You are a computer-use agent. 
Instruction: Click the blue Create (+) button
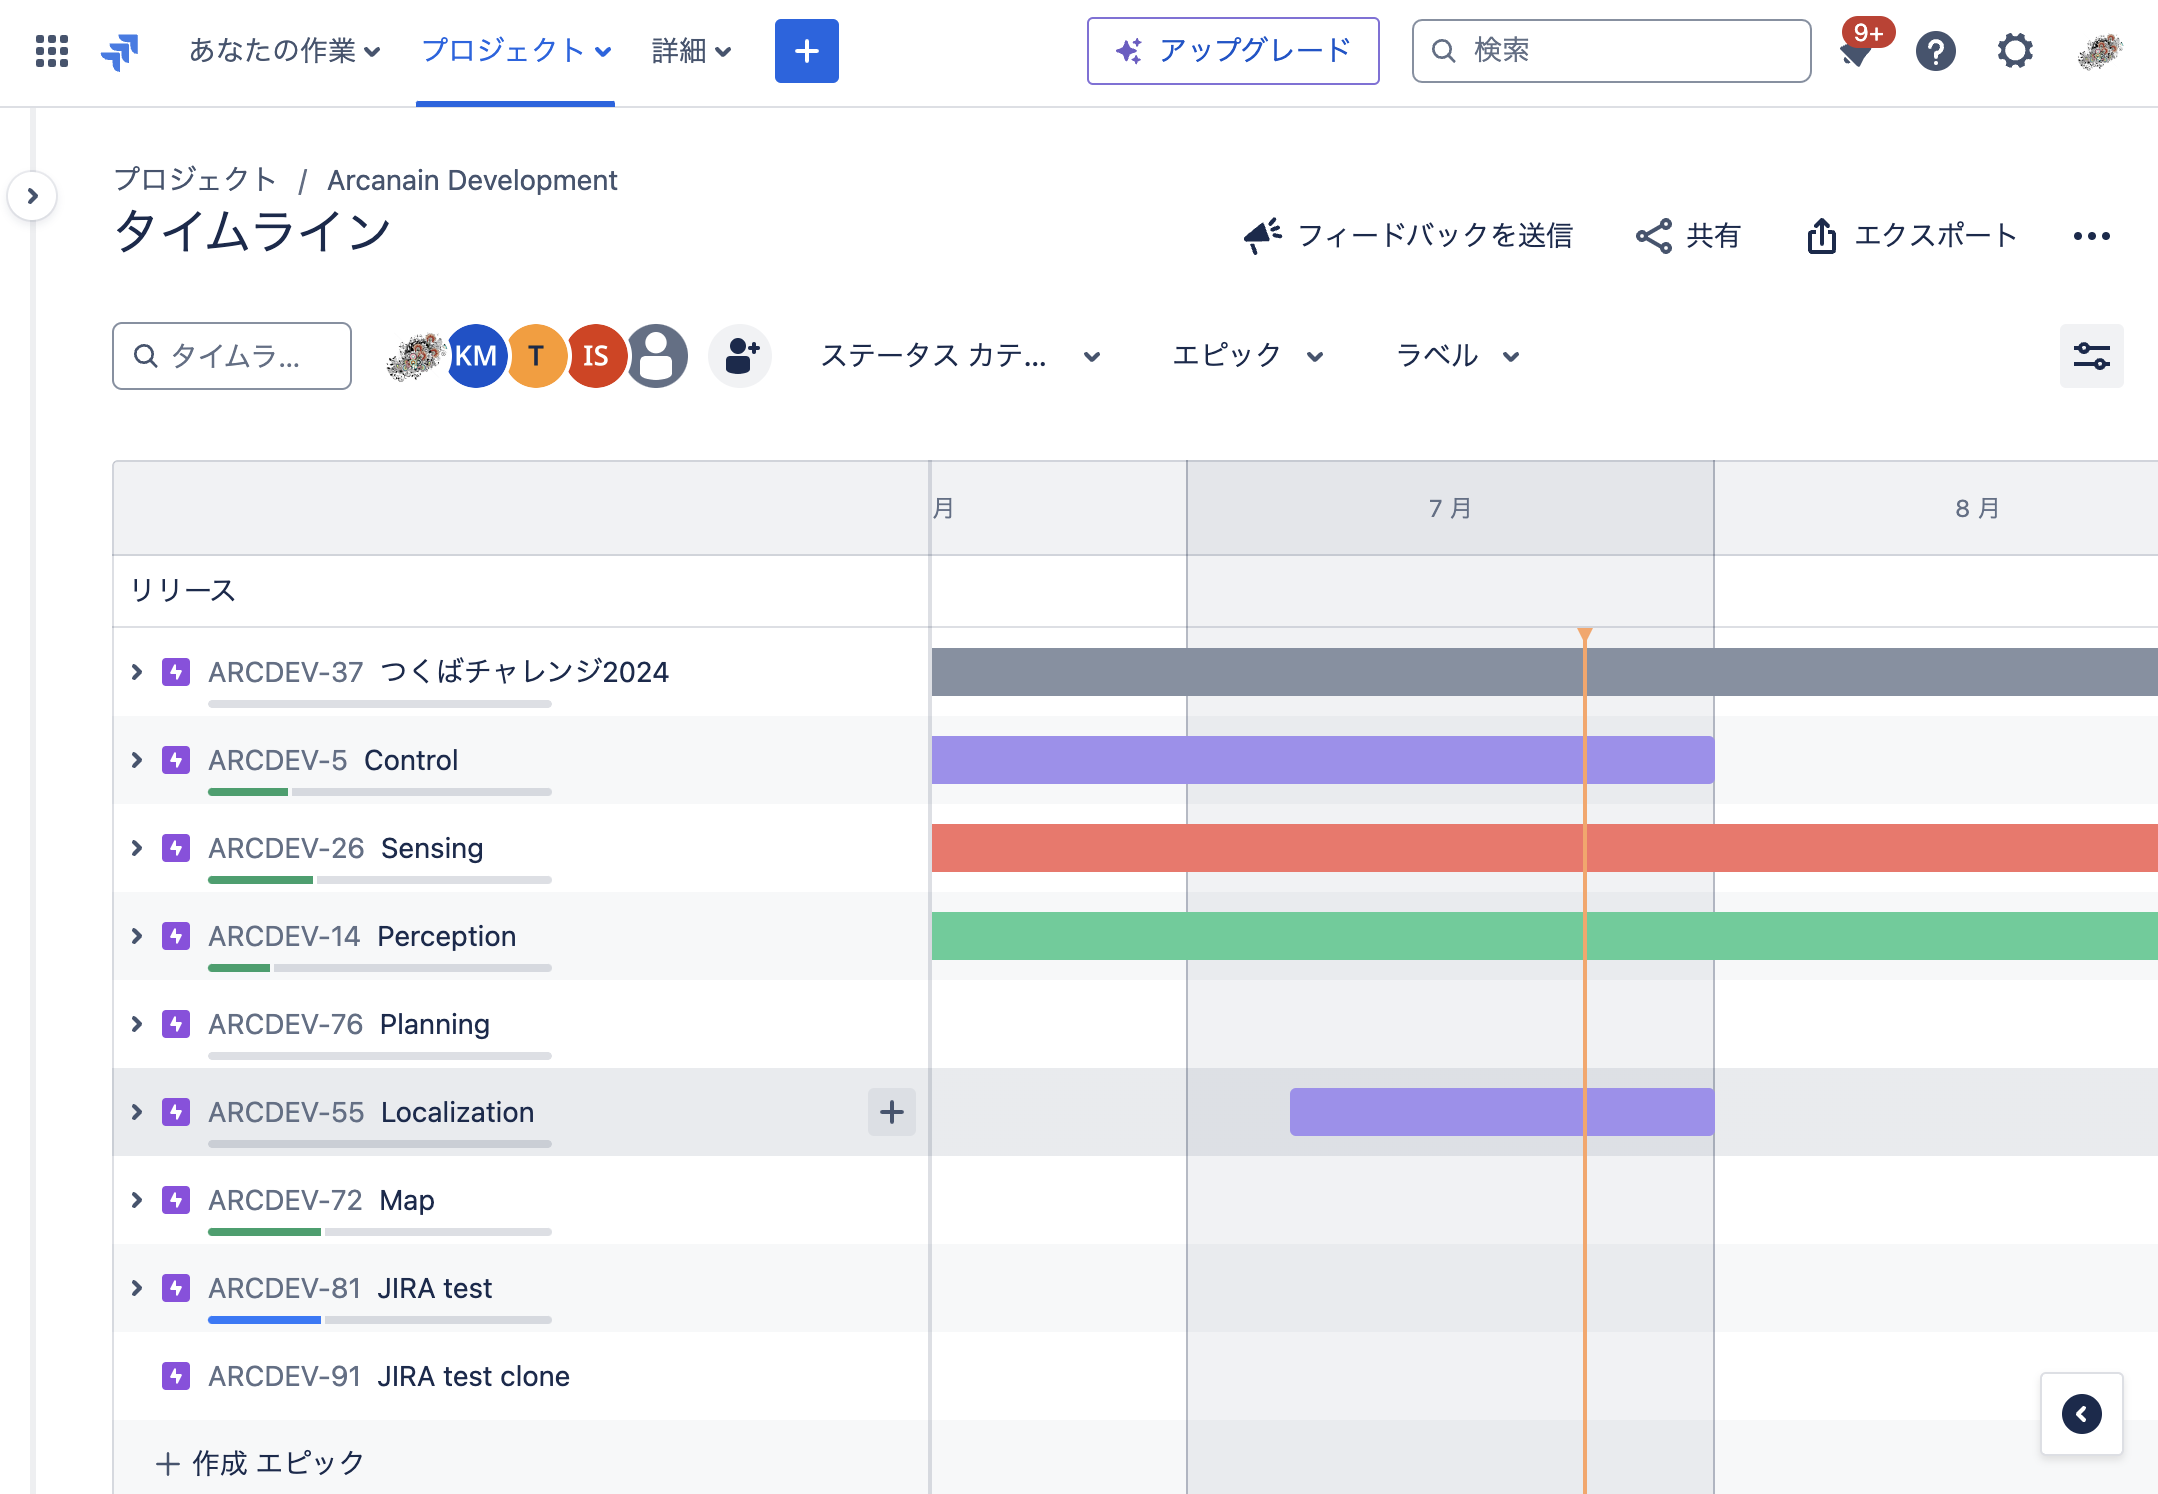[806, 50]
